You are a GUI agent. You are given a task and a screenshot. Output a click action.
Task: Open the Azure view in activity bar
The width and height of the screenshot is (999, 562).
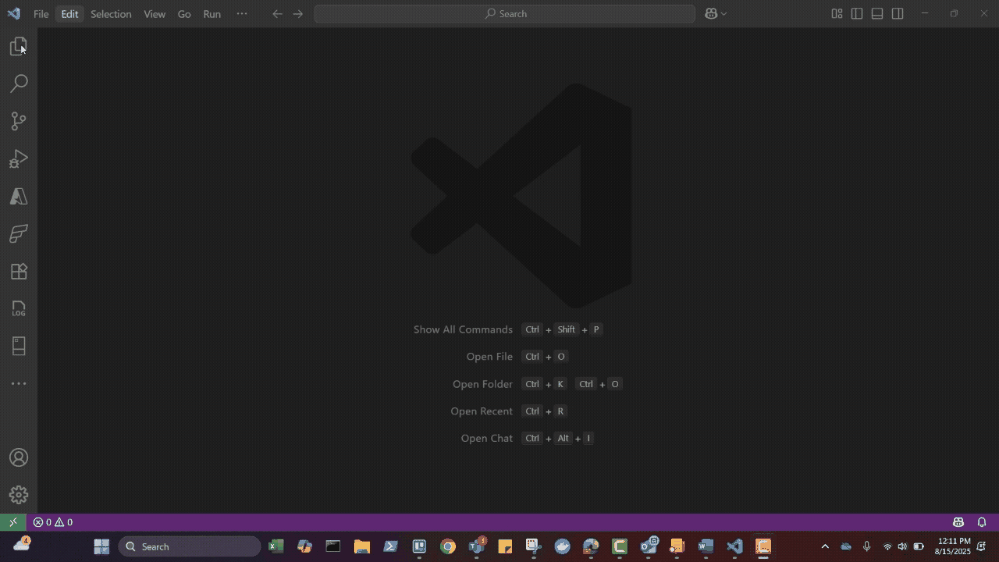(18, 196)
